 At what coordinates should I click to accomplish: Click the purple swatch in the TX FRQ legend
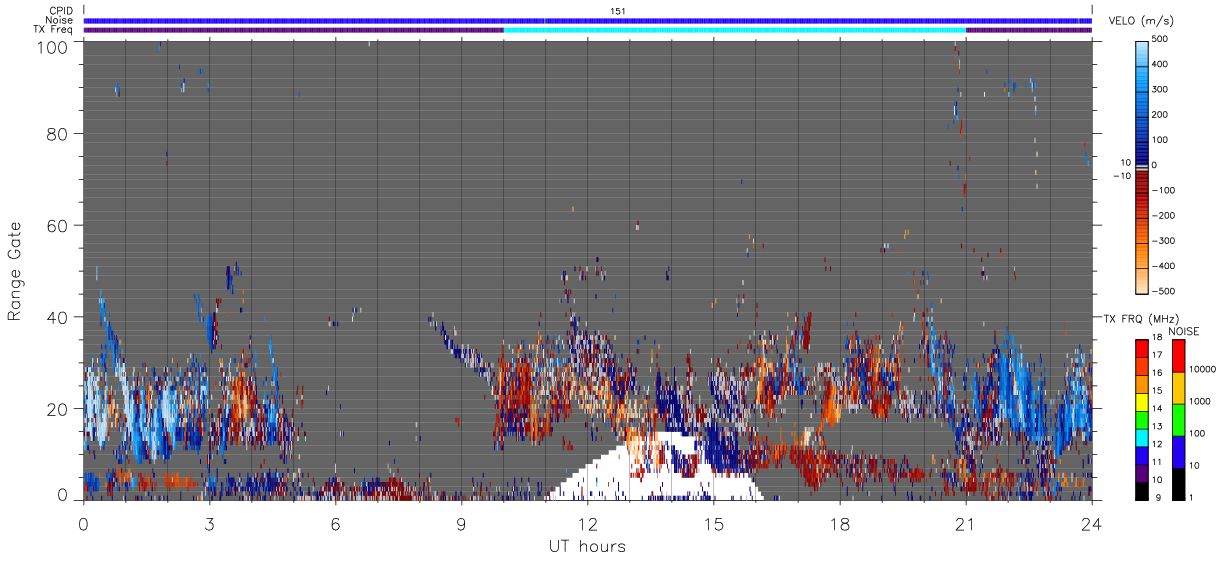pyautogui.click(x=1142, y=473)
